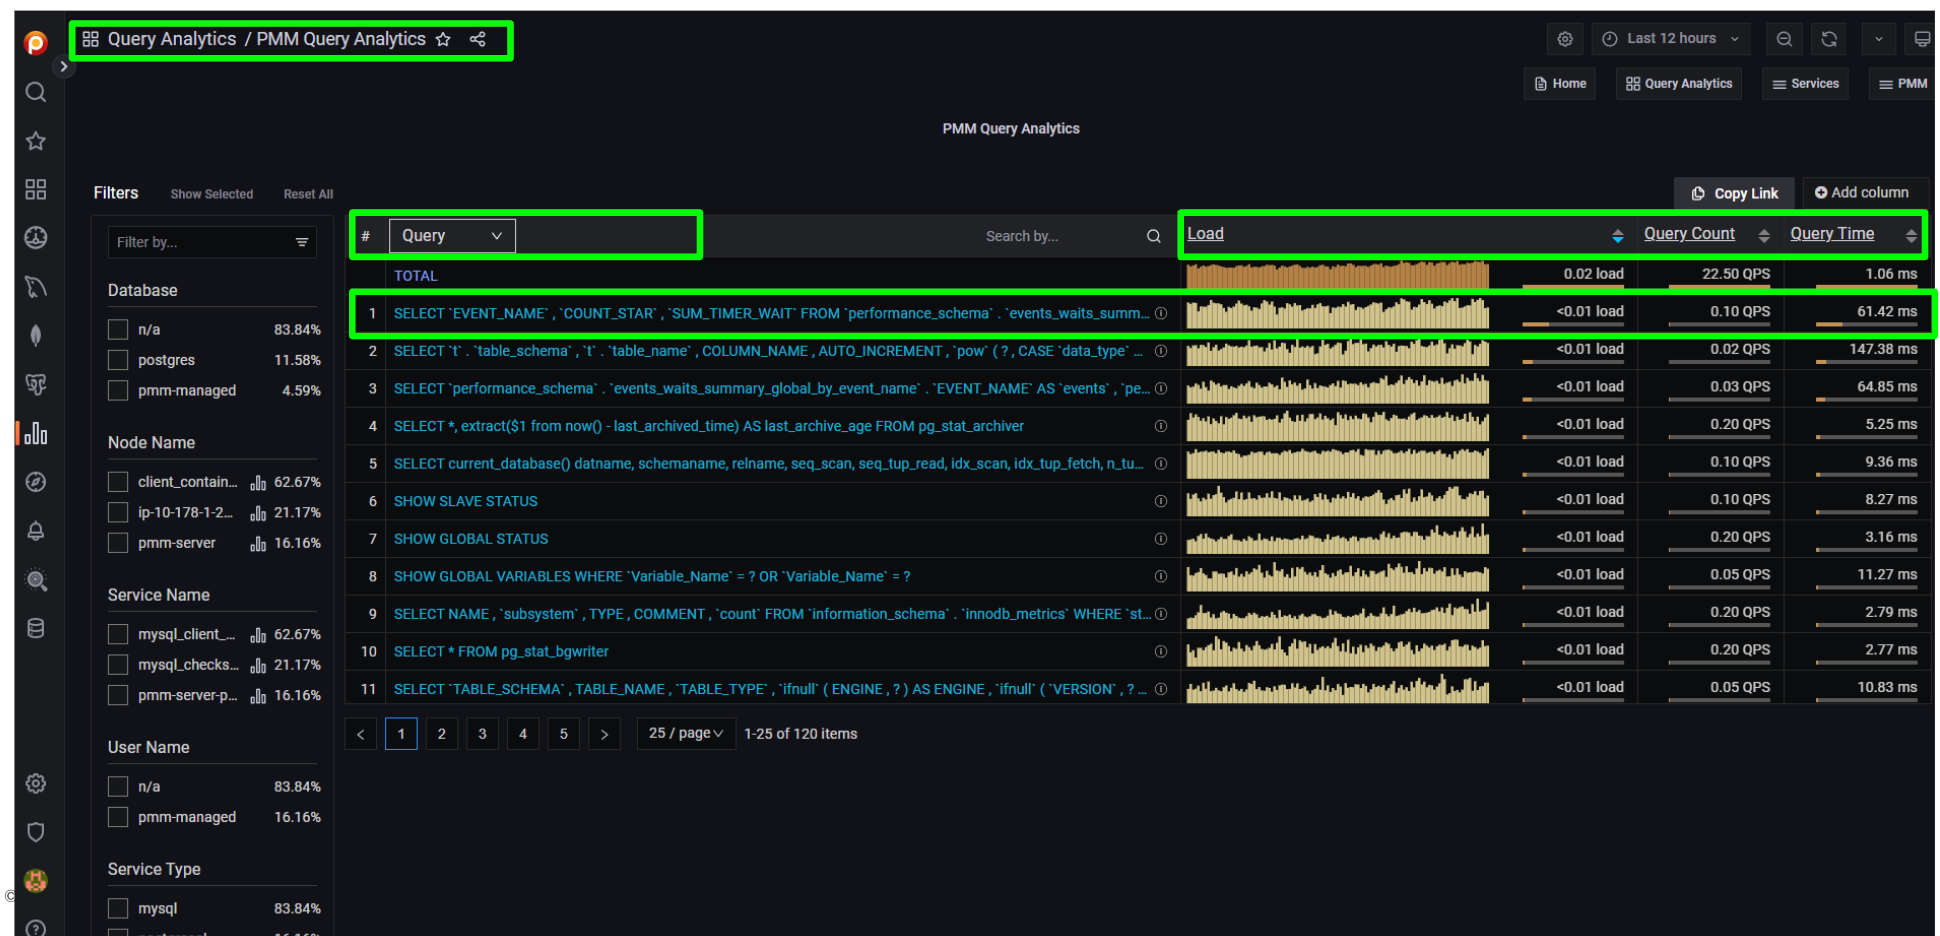Open the Explore compass icon in sidebar
Screen dimensions: 1940x936
coord(36,482)
